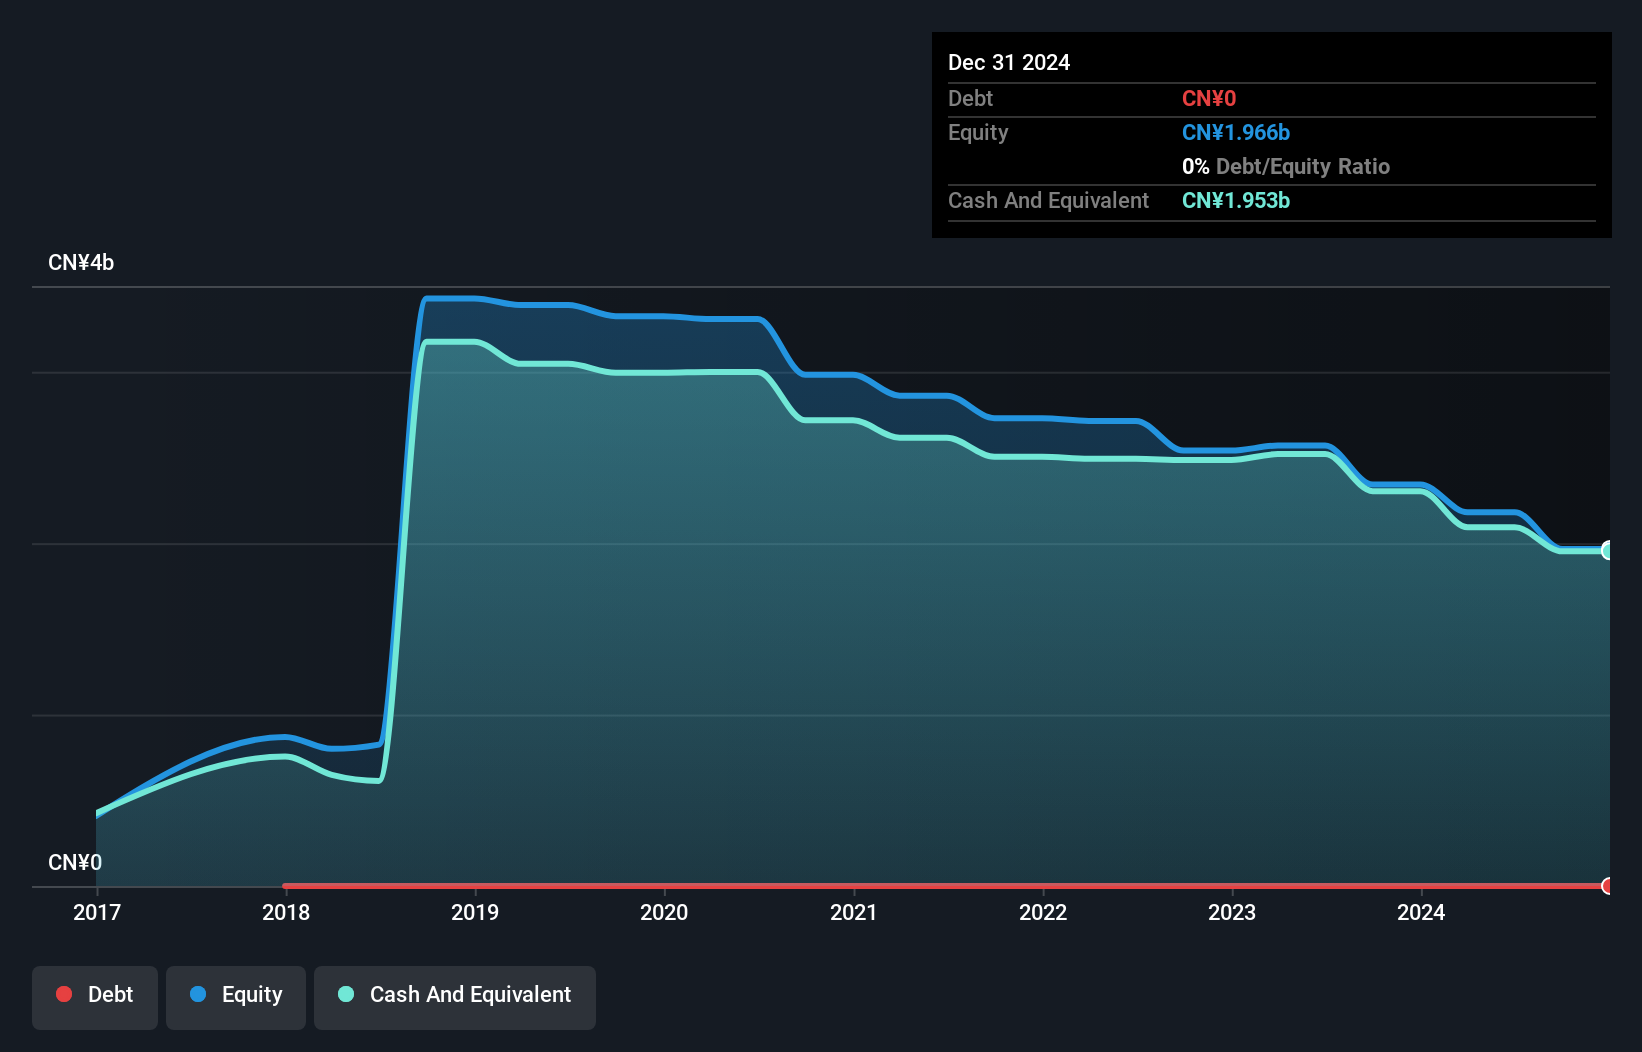Click the Debt end-point marker at CN¥0
This screenshot has height=1052, width=1642.
click(x=1608, y=886)
